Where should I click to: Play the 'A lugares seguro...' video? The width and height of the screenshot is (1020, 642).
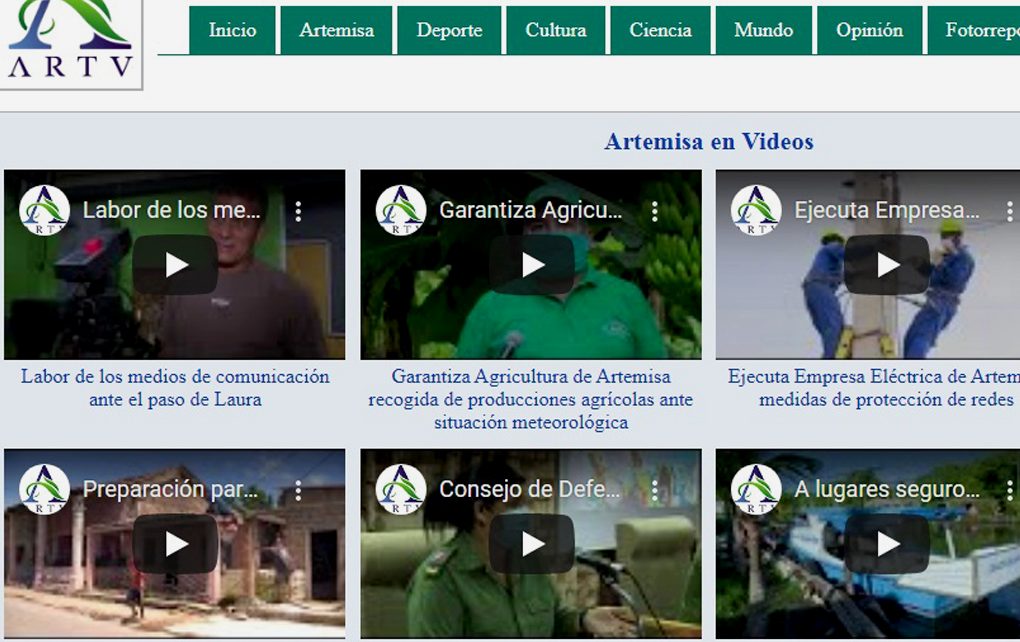coord(887,544)
